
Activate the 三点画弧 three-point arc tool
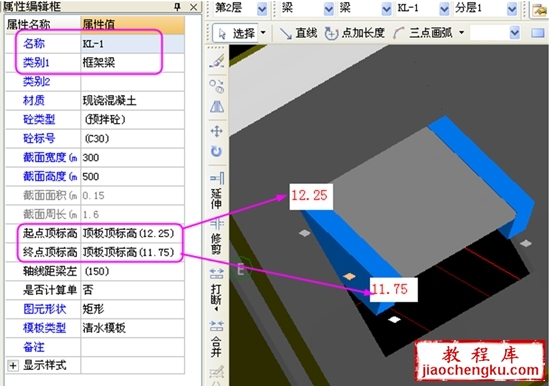[423, 33]
